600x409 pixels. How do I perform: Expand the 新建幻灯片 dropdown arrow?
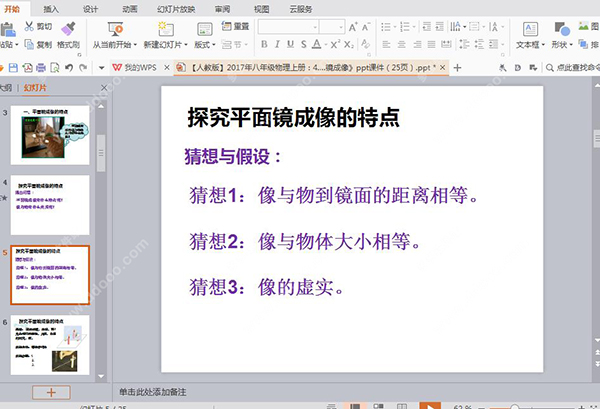pos(186,45)
